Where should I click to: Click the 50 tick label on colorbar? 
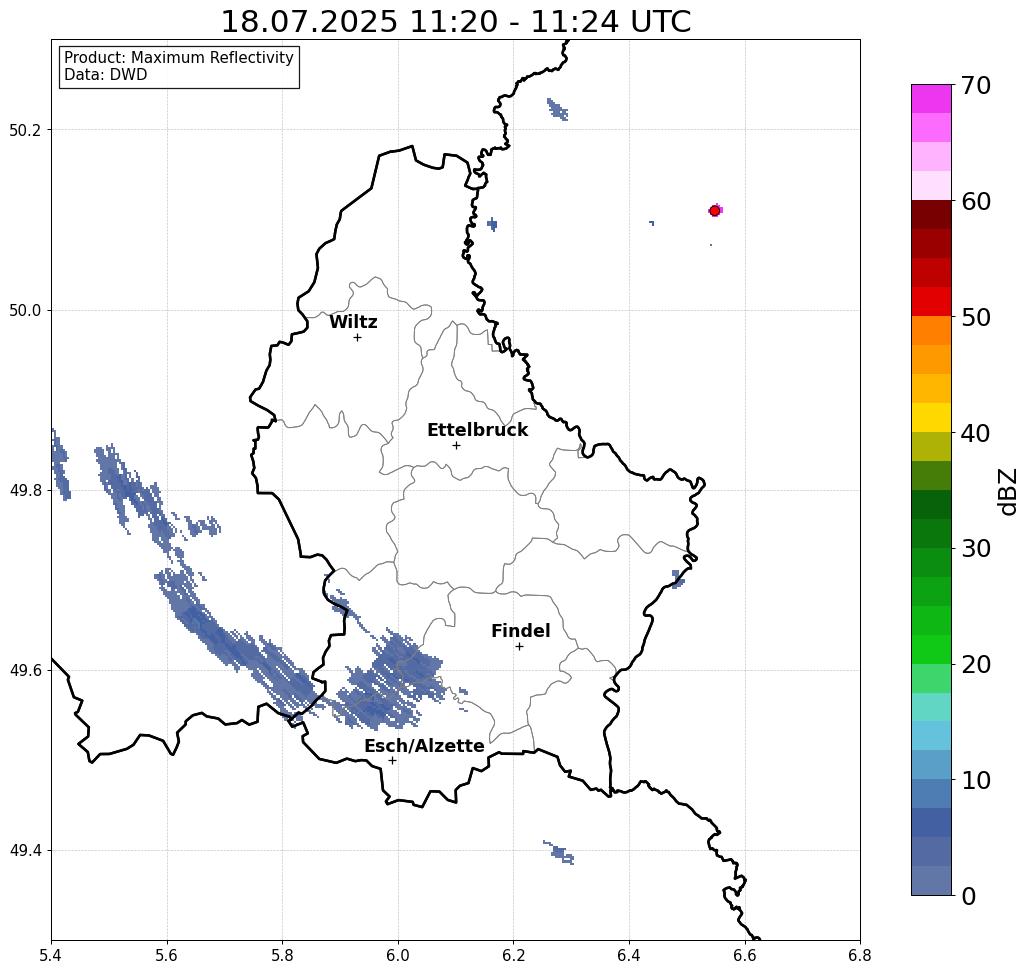coord(976,317)
